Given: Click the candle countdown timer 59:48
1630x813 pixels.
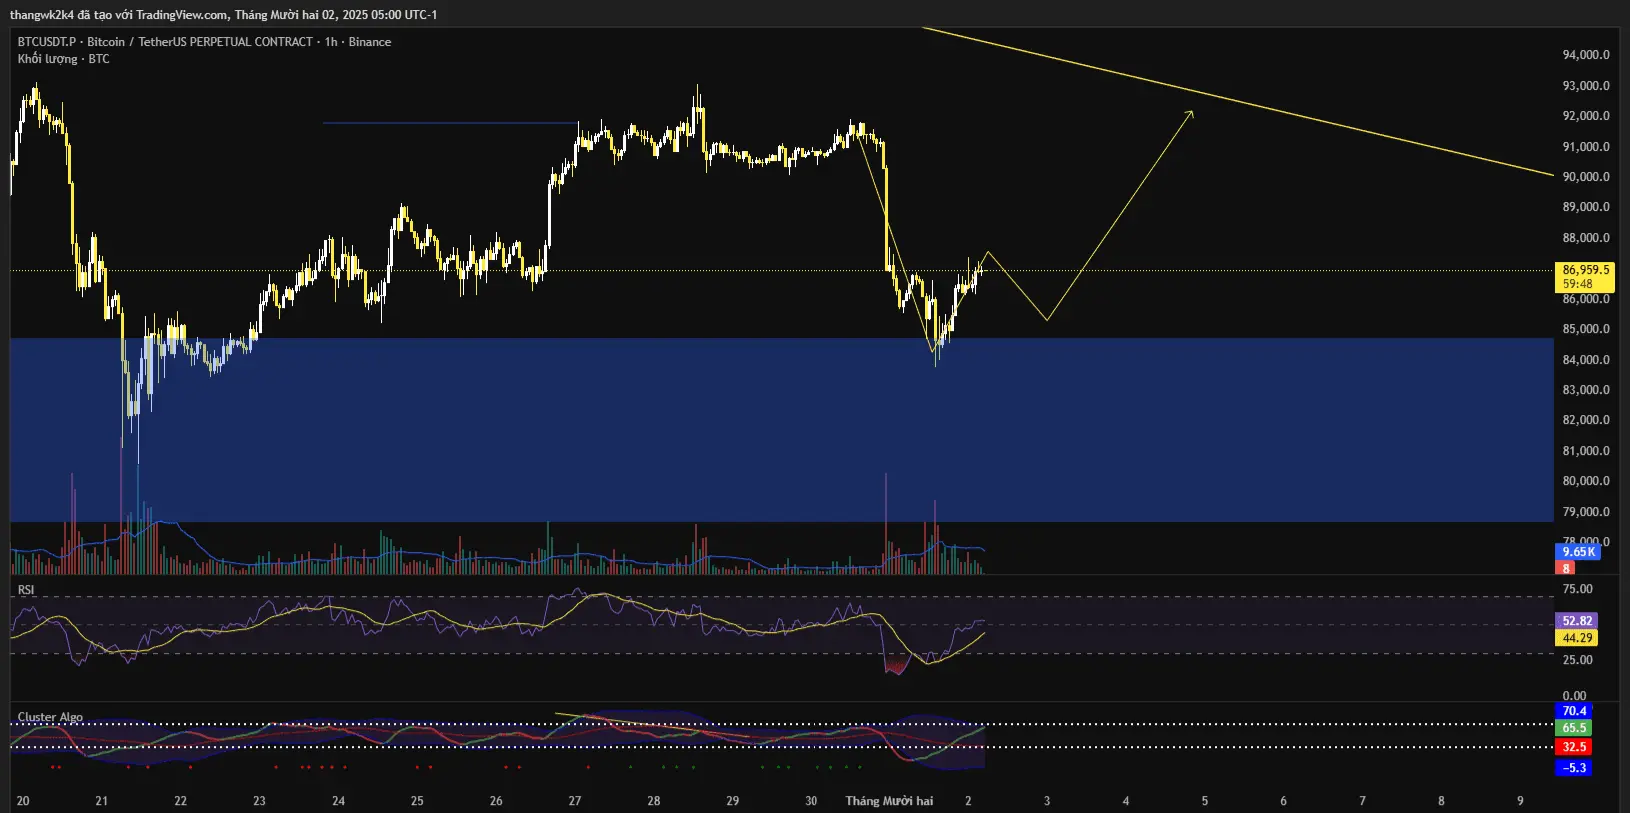Looking at the screenshot, I should click(1578, 284).
